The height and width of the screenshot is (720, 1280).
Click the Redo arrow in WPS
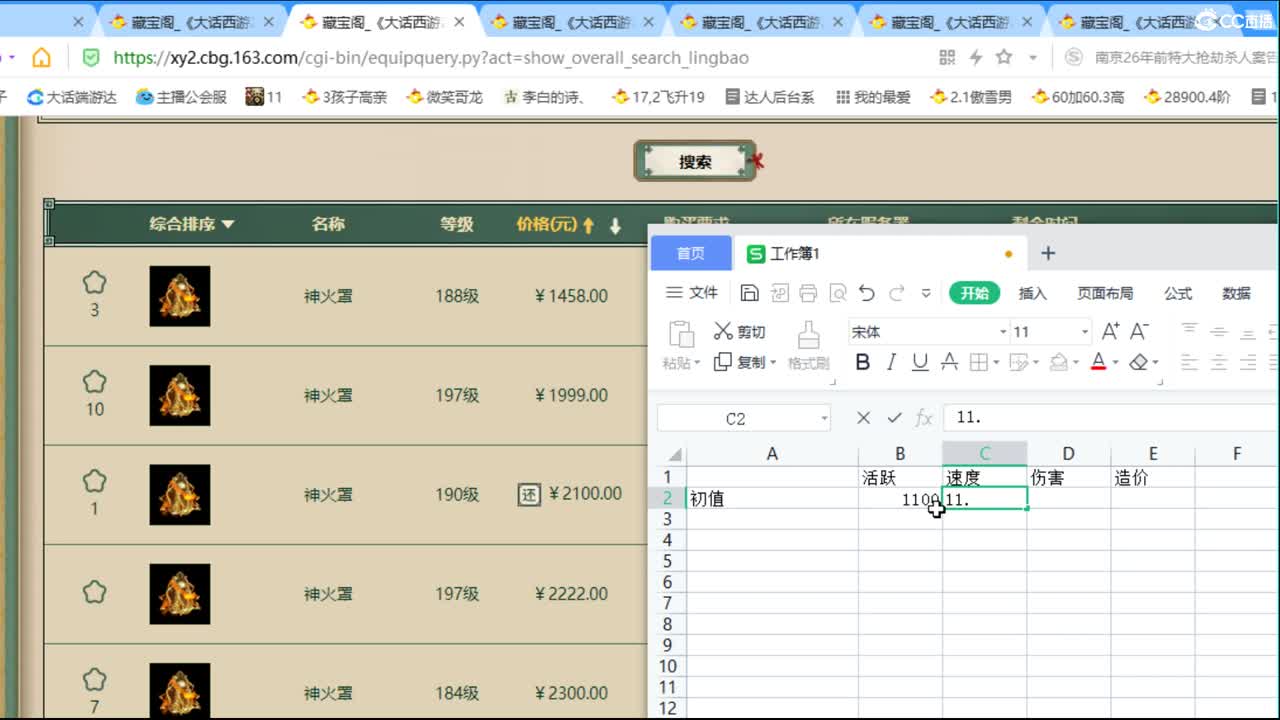click(x=897, y=293)
